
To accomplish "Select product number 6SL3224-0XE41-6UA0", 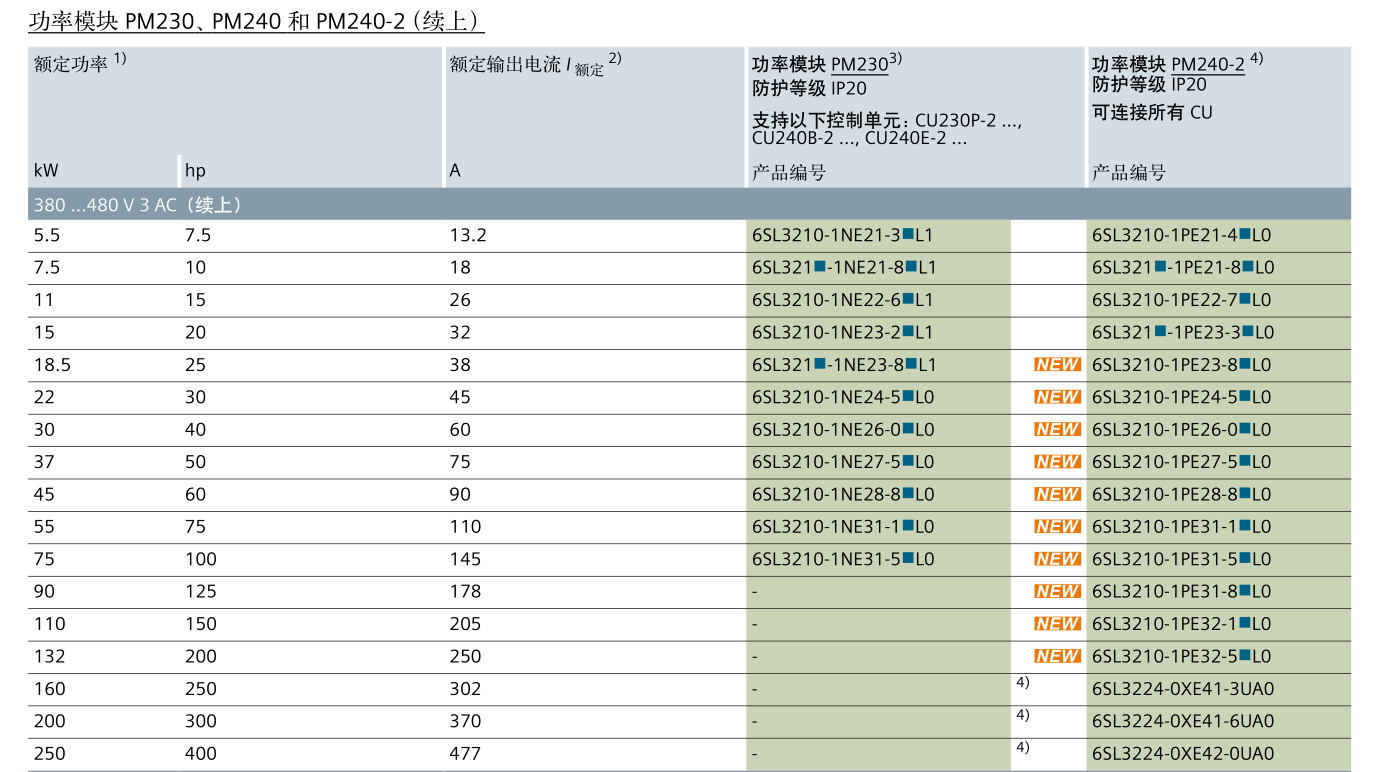I will pos(1183,721).
